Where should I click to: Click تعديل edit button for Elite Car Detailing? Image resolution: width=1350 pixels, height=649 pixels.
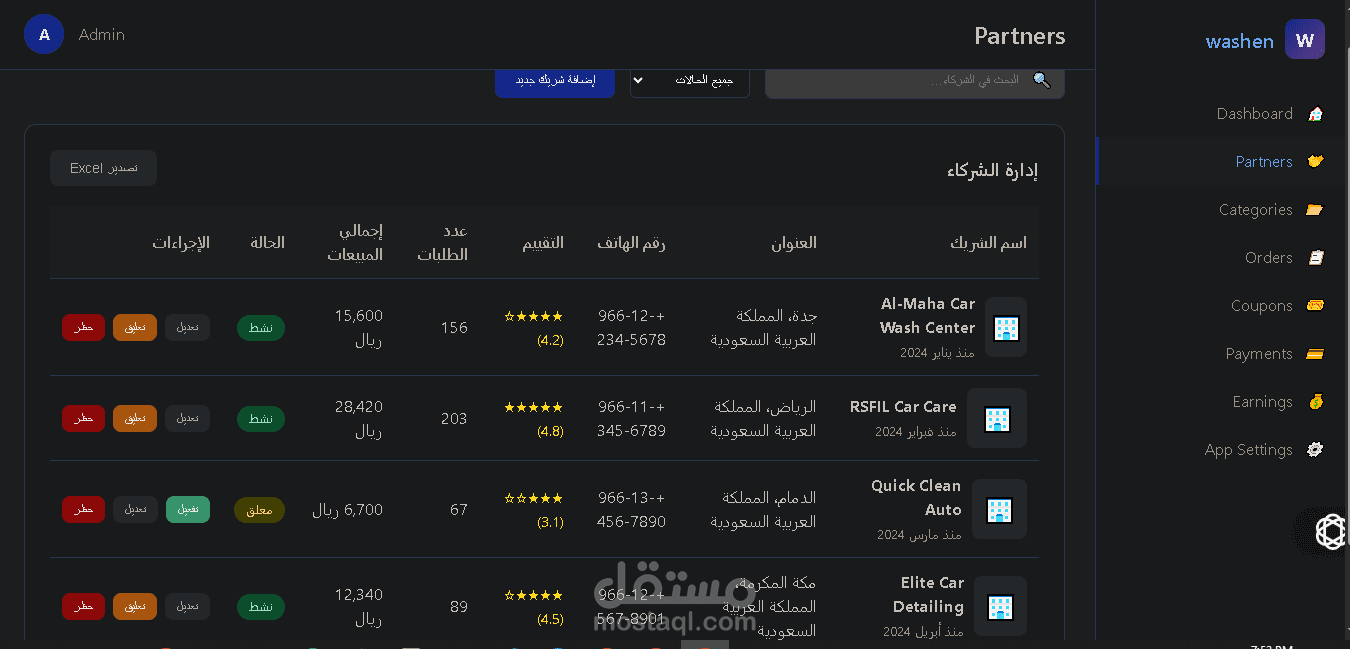point(187,606)
